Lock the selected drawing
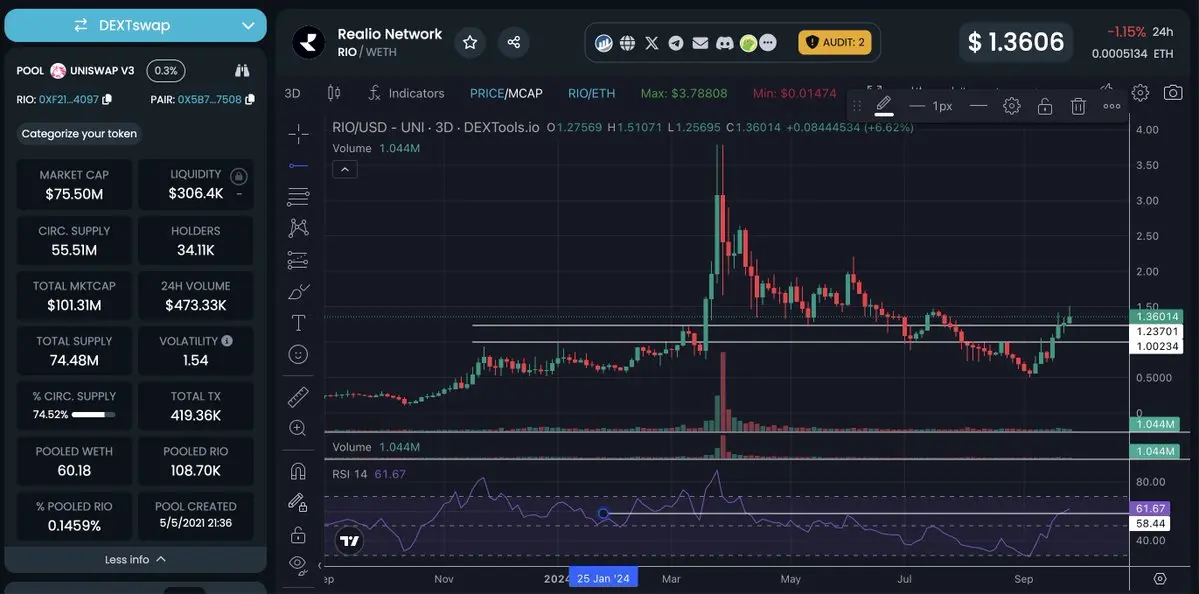Image resolution: width=1199 pixels, height=594 pixels. [x=1045, y=106]
